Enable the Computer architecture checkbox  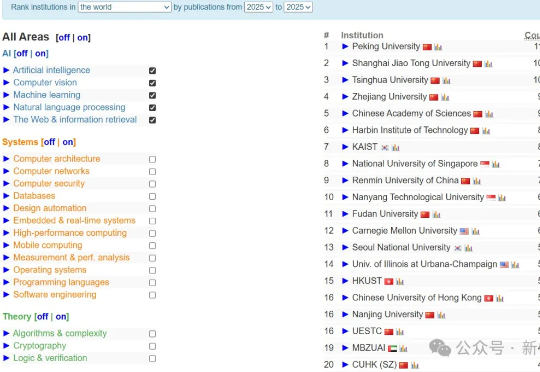coord(153,159)
